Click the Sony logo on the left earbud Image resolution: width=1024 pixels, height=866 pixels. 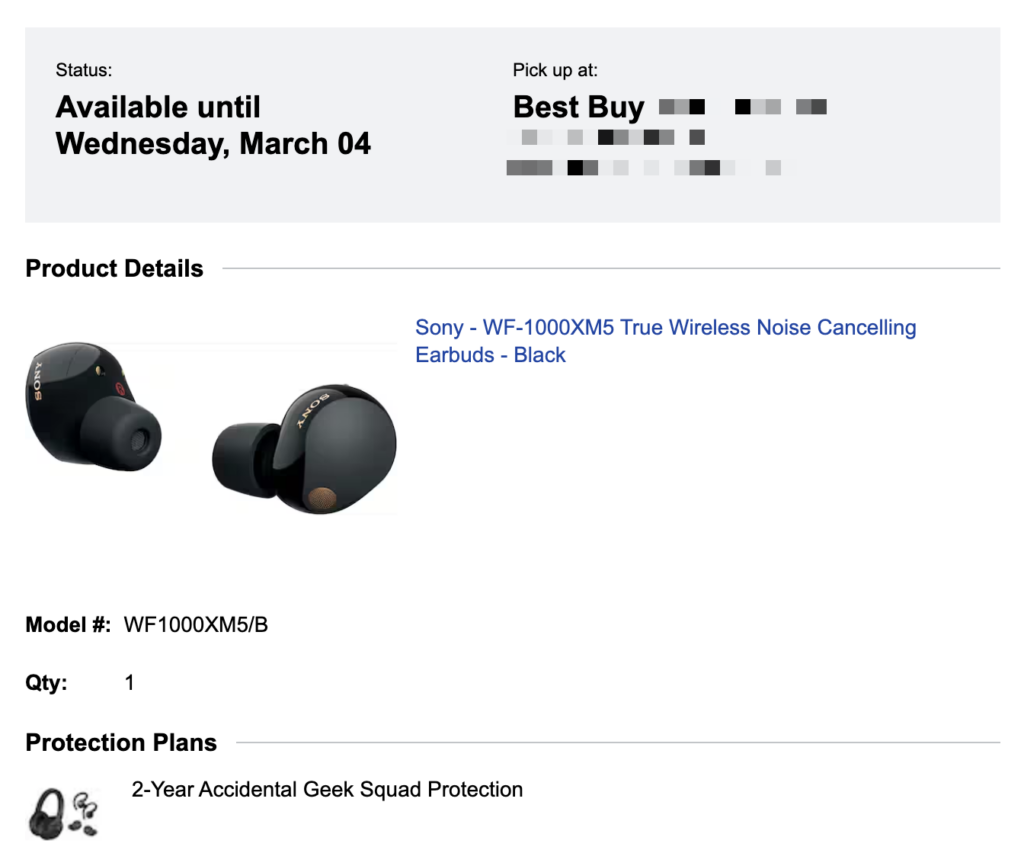point(38,383)
